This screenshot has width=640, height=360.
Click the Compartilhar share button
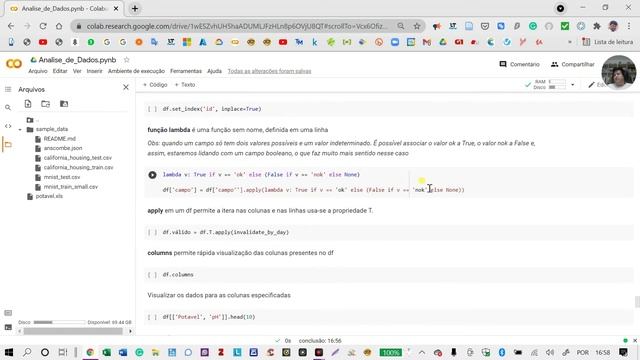coord(572,64)
